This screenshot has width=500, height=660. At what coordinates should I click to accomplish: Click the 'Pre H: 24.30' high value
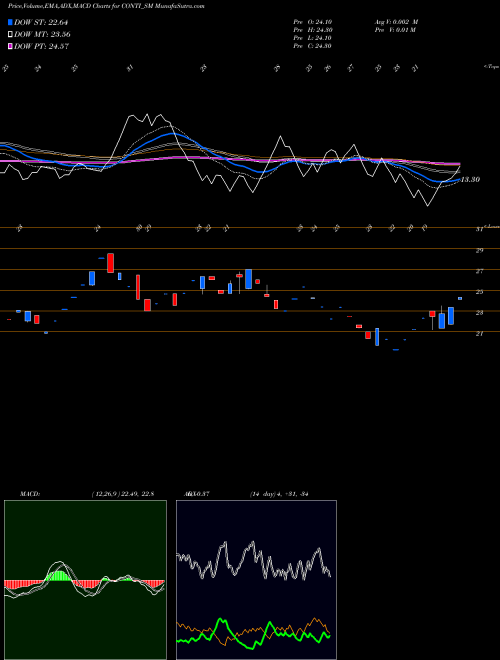tap(312, 30)
